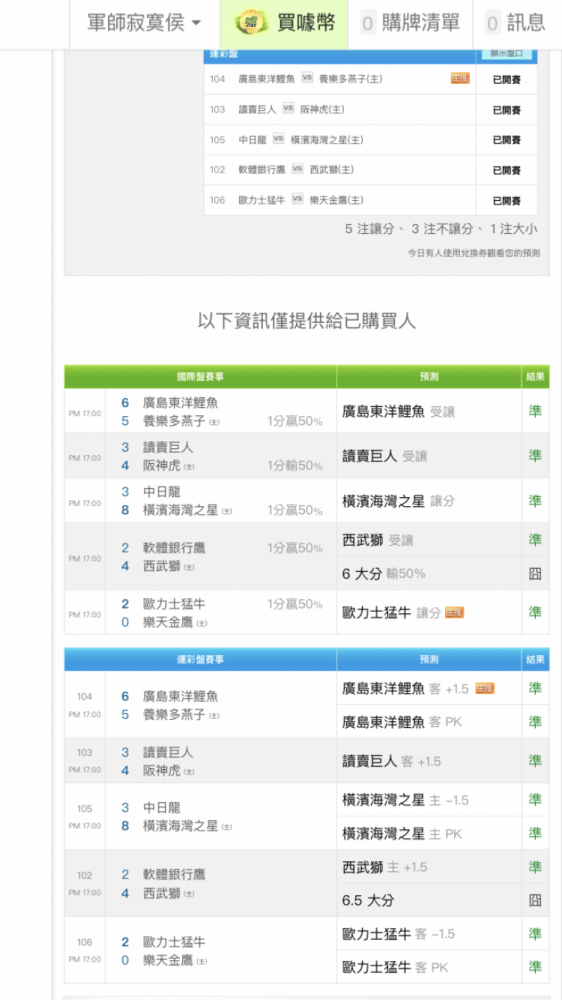
Task: Click 已開賽 status for game 106
Action: (507, 200)
